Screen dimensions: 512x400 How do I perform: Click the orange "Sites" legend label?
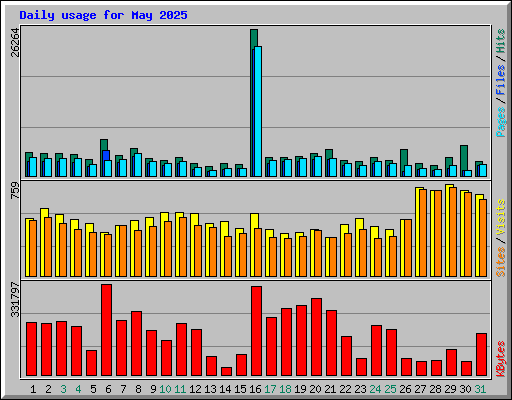(x=501, y=262)
